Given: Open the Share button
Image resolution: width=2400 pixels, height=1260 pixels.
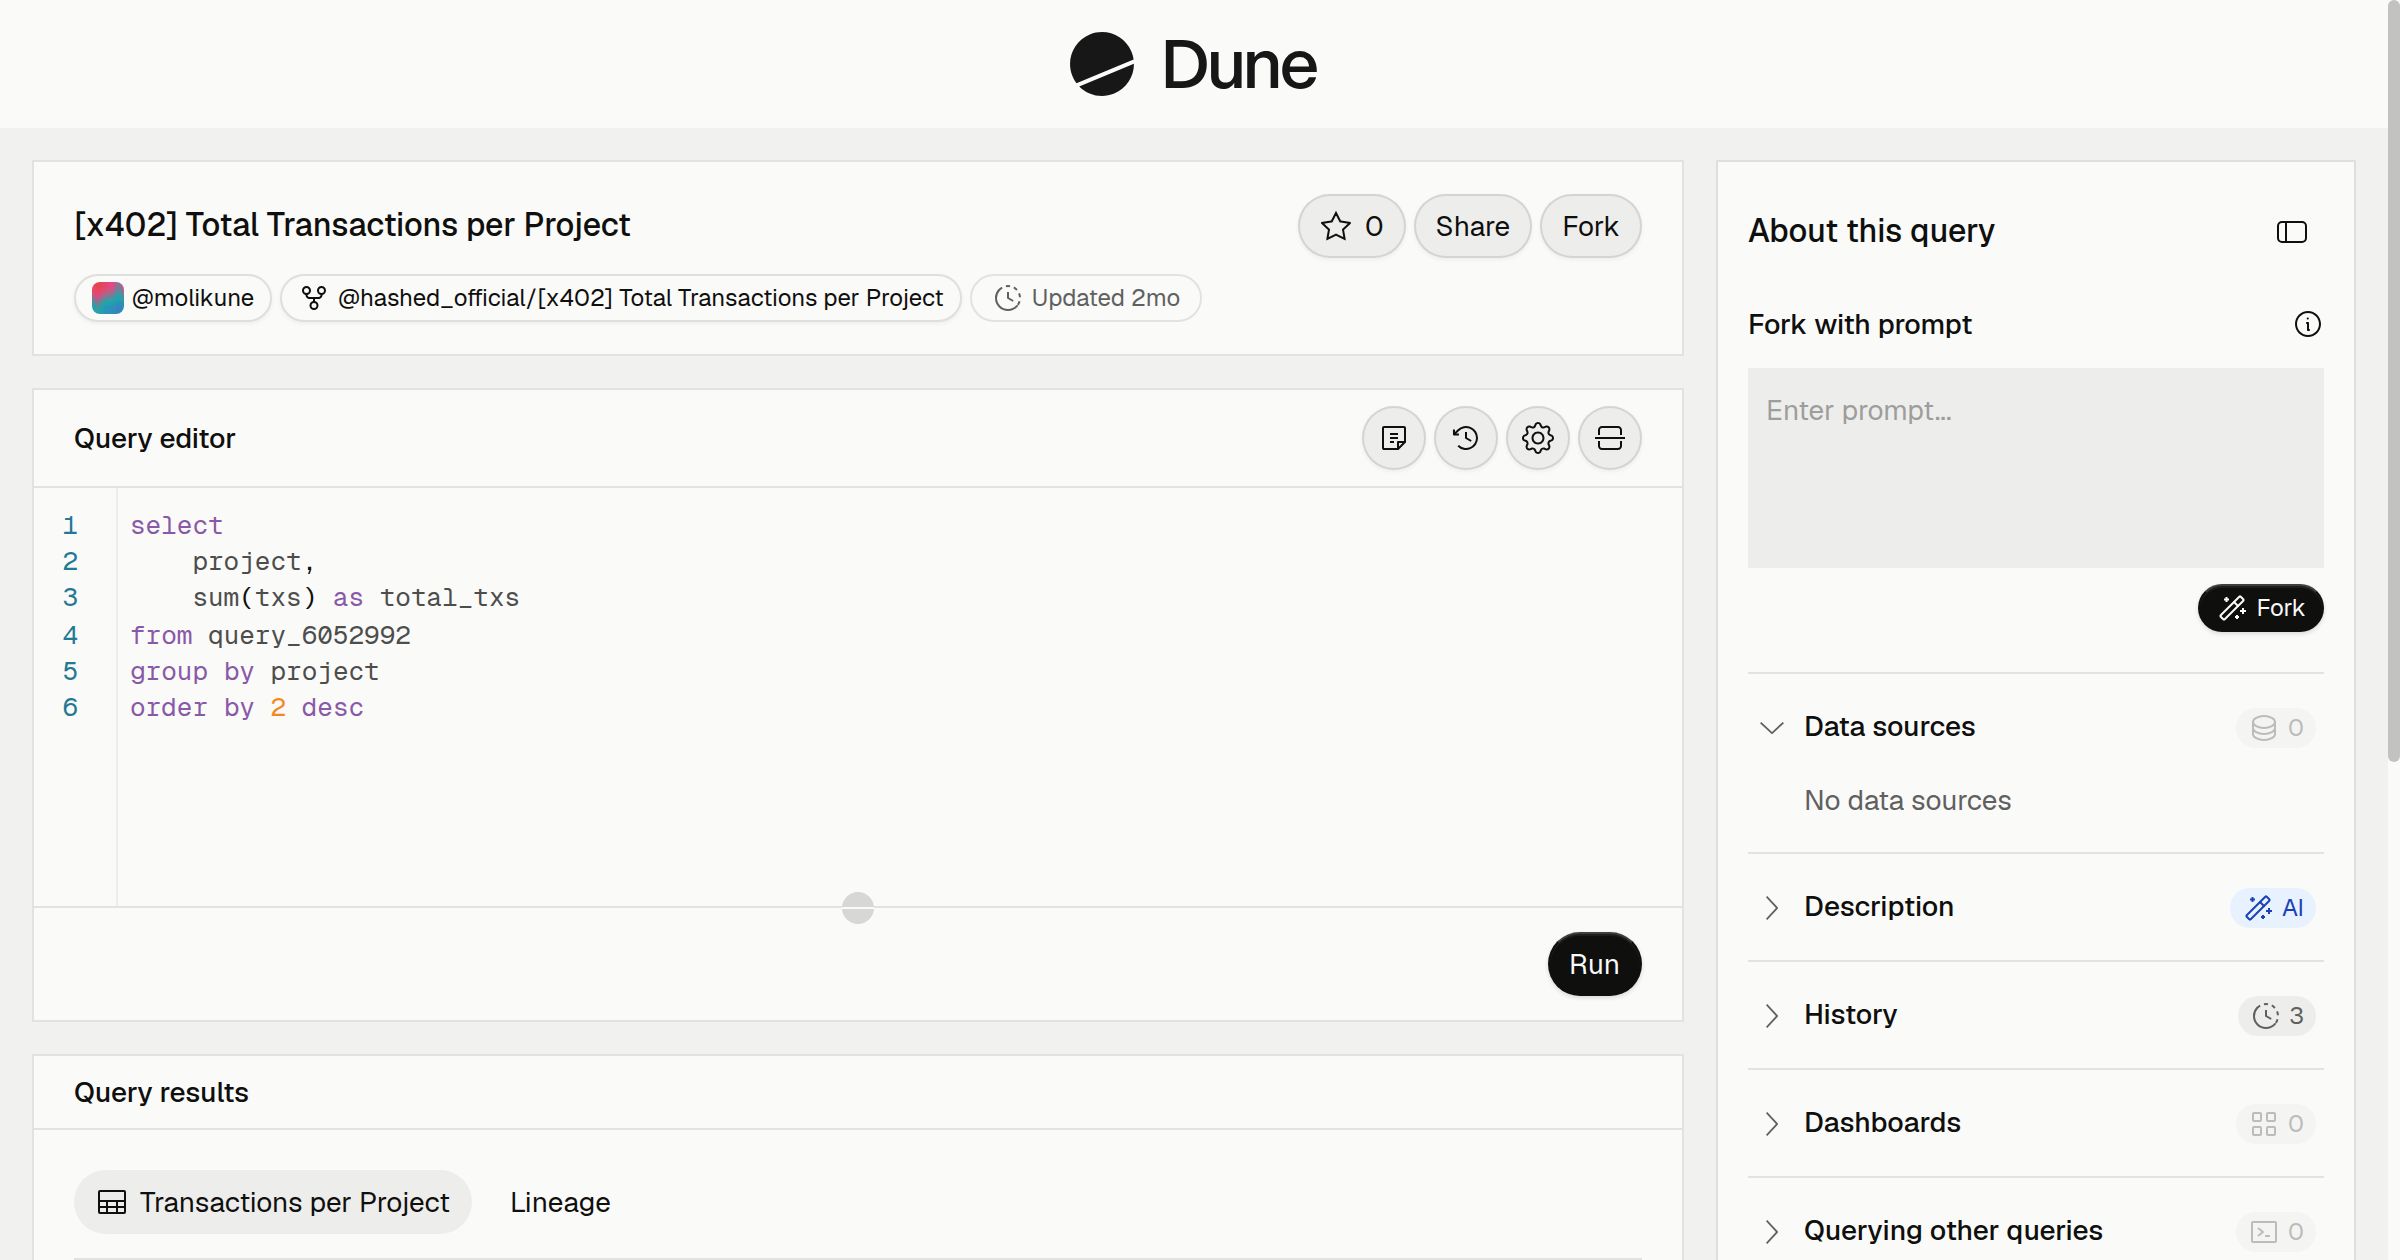Looking at the screenshot, I should click(x=1472, y=226).
